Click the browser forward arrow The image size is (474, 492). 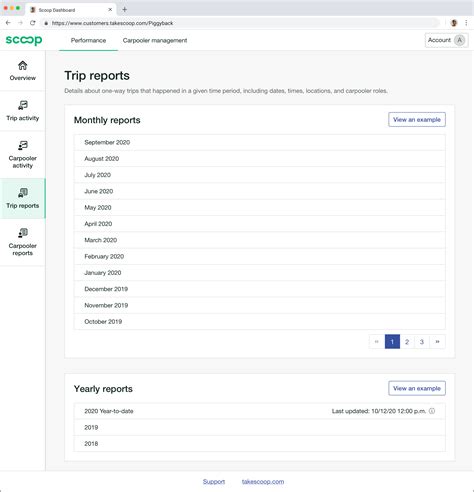[x=20, y=23]
